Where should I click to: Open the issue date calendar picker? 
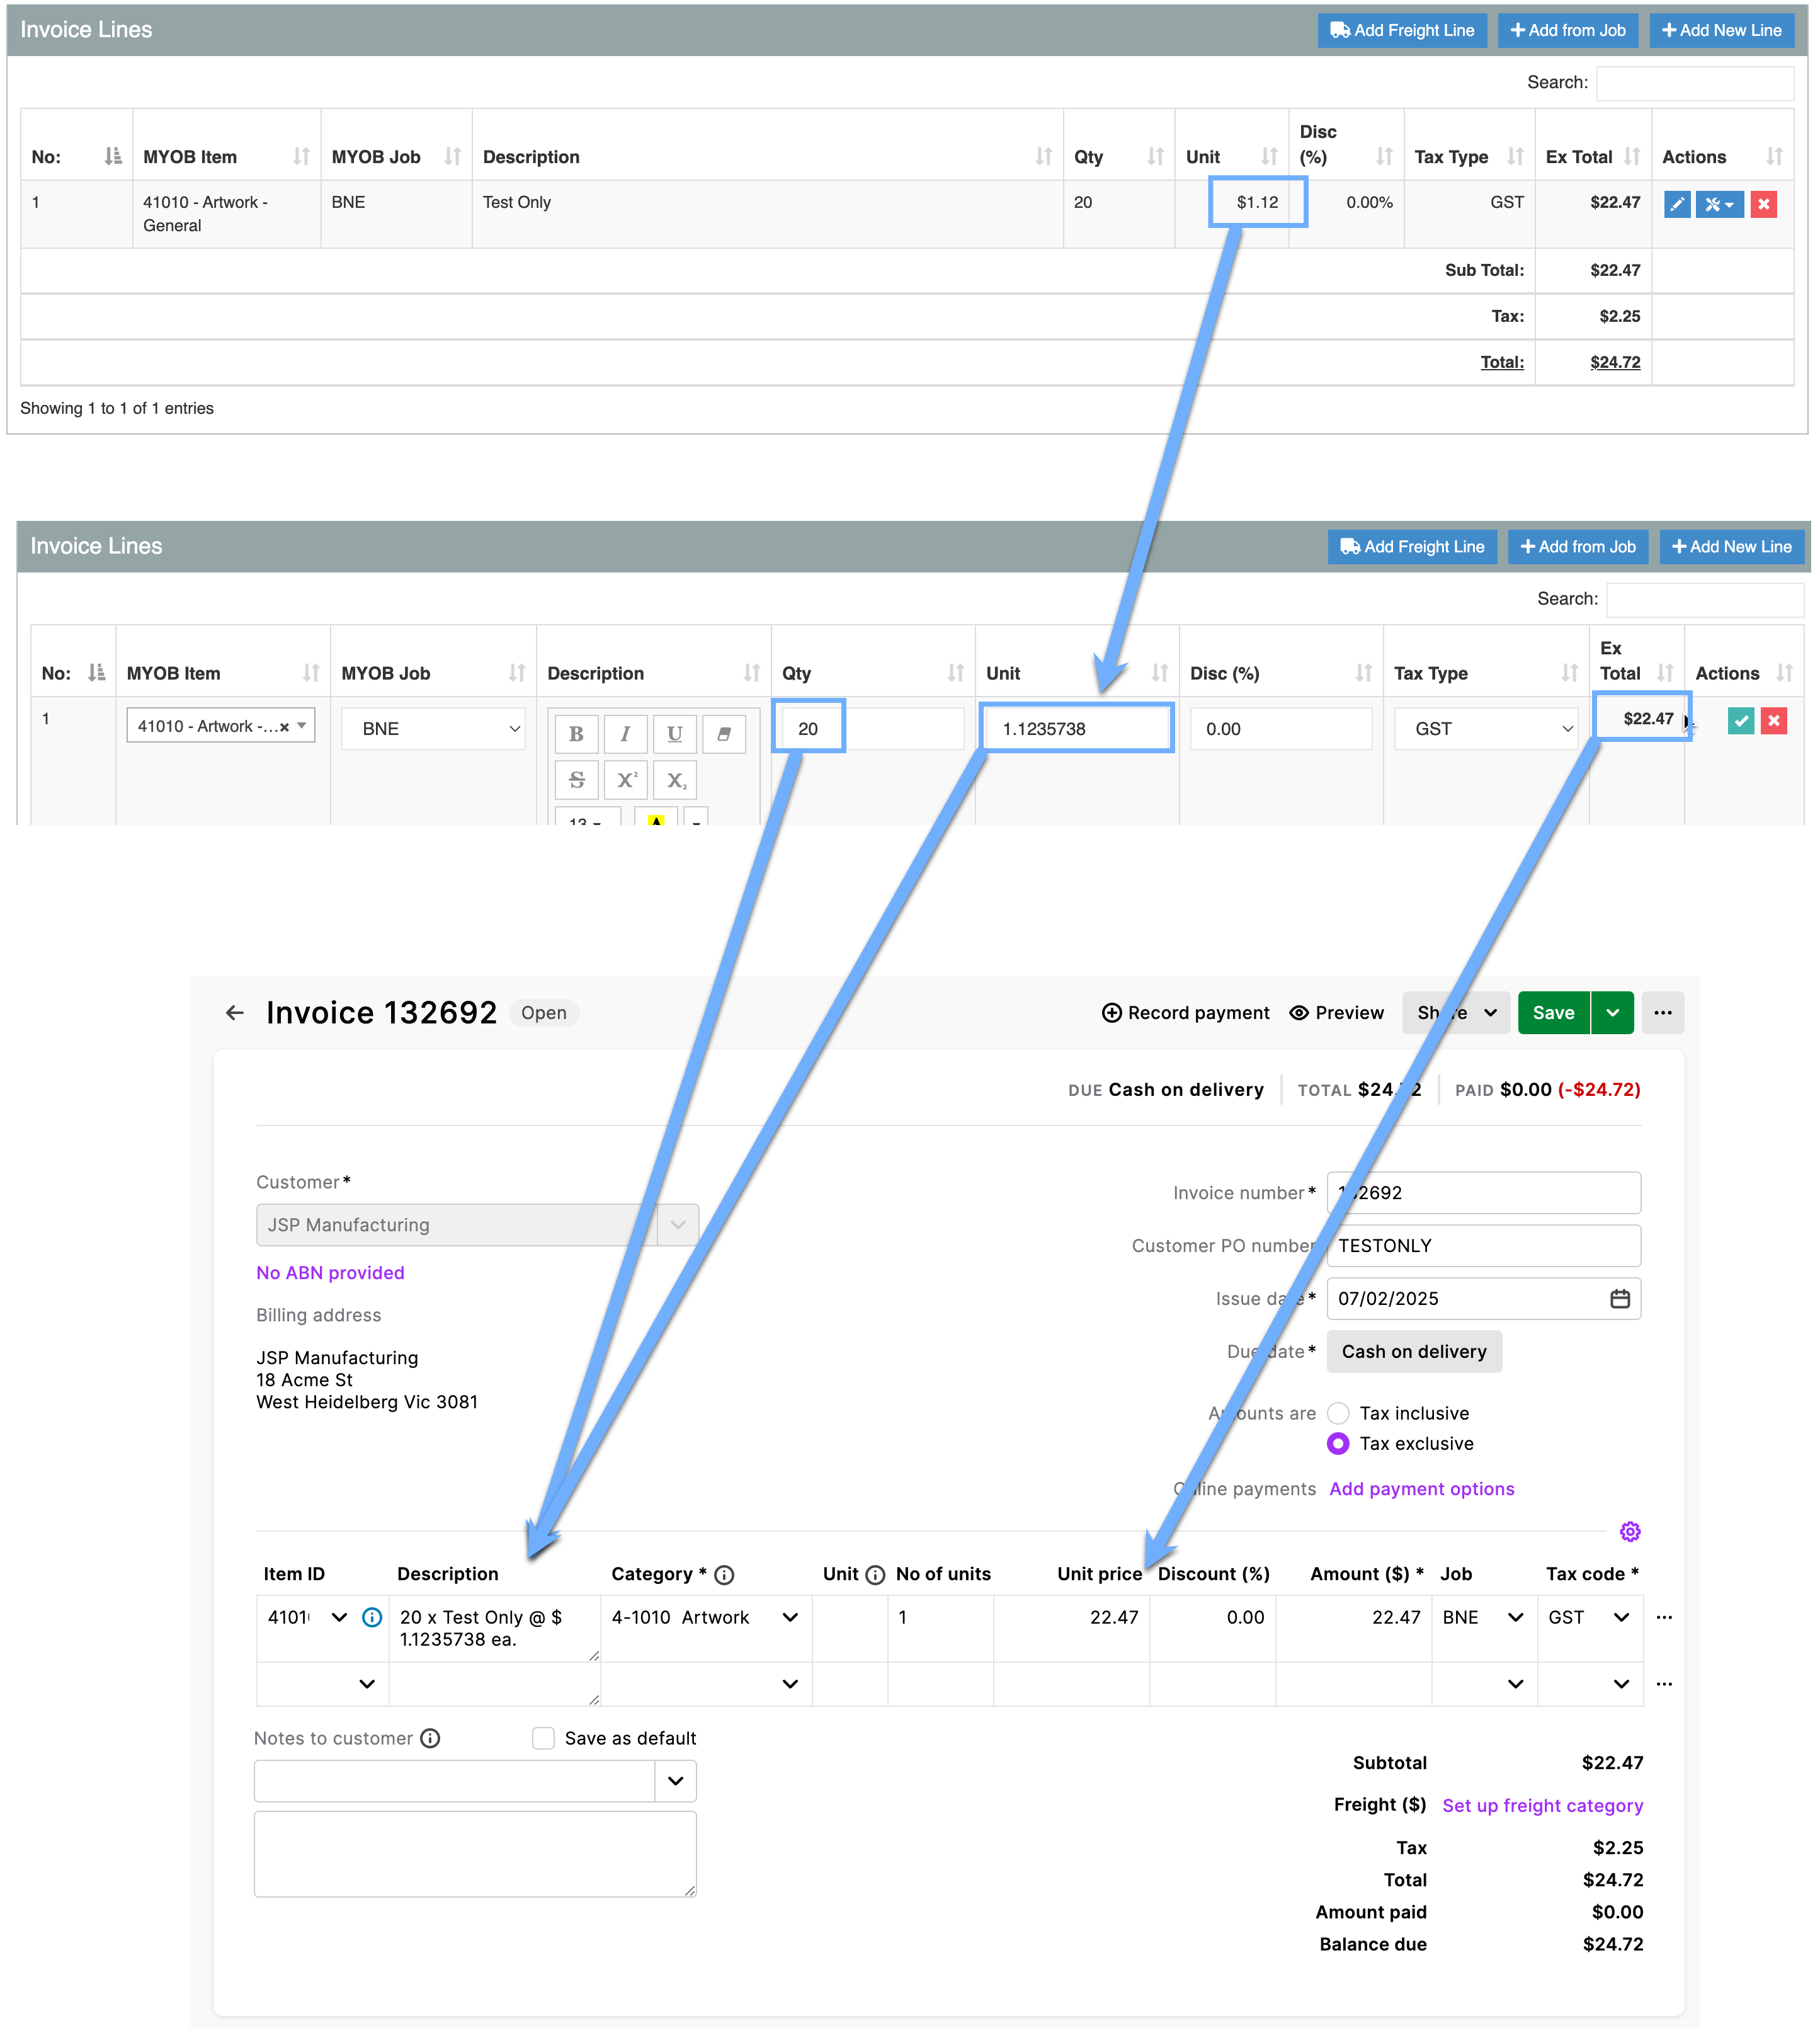[x=1619, y=1298]
